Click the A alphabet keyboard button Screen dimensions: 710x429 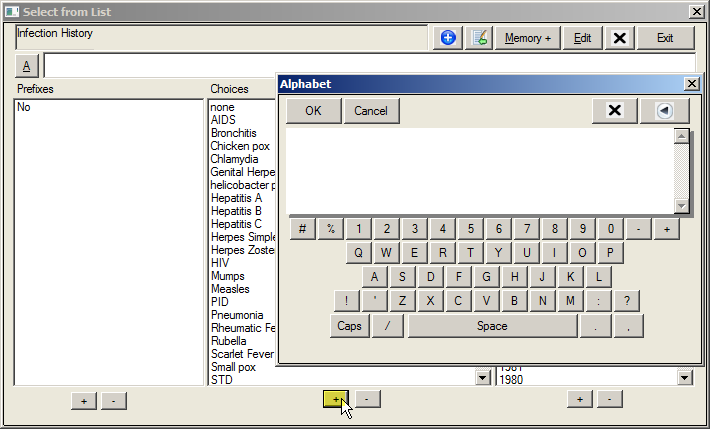point(27,67)
